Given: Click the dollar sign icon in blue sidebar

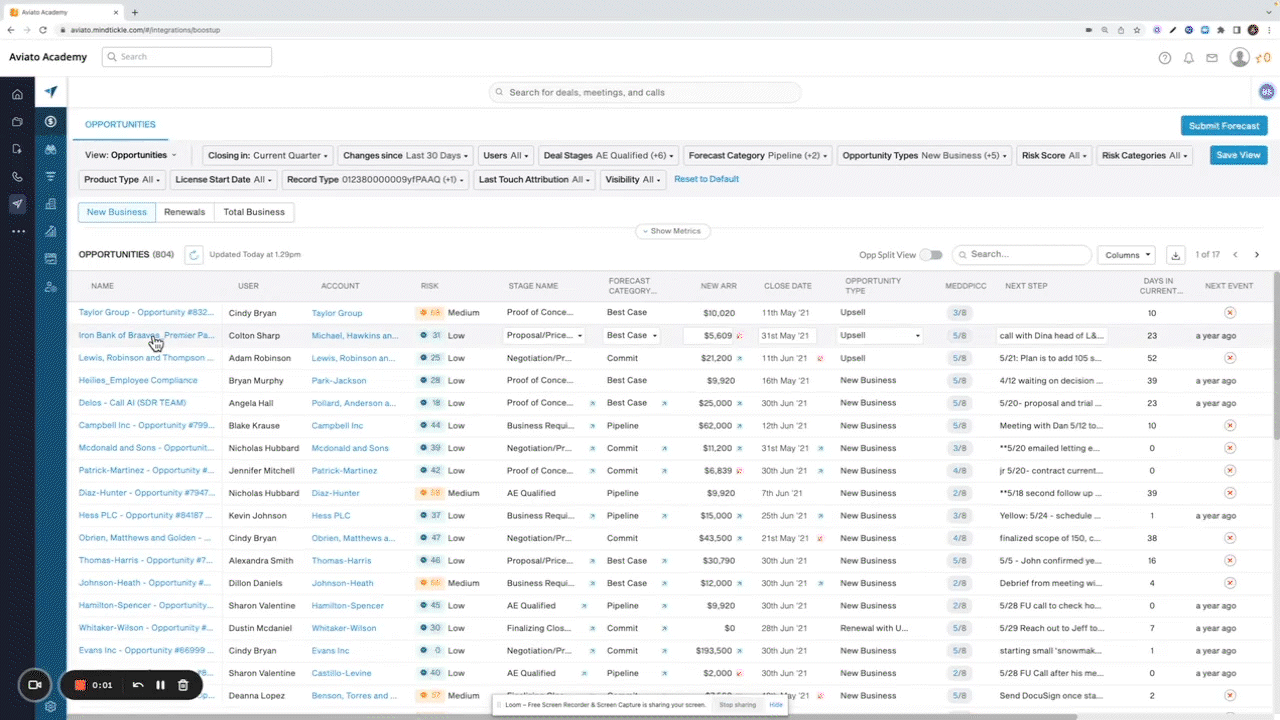Looking at the screenshot, I should click(50, 121).
